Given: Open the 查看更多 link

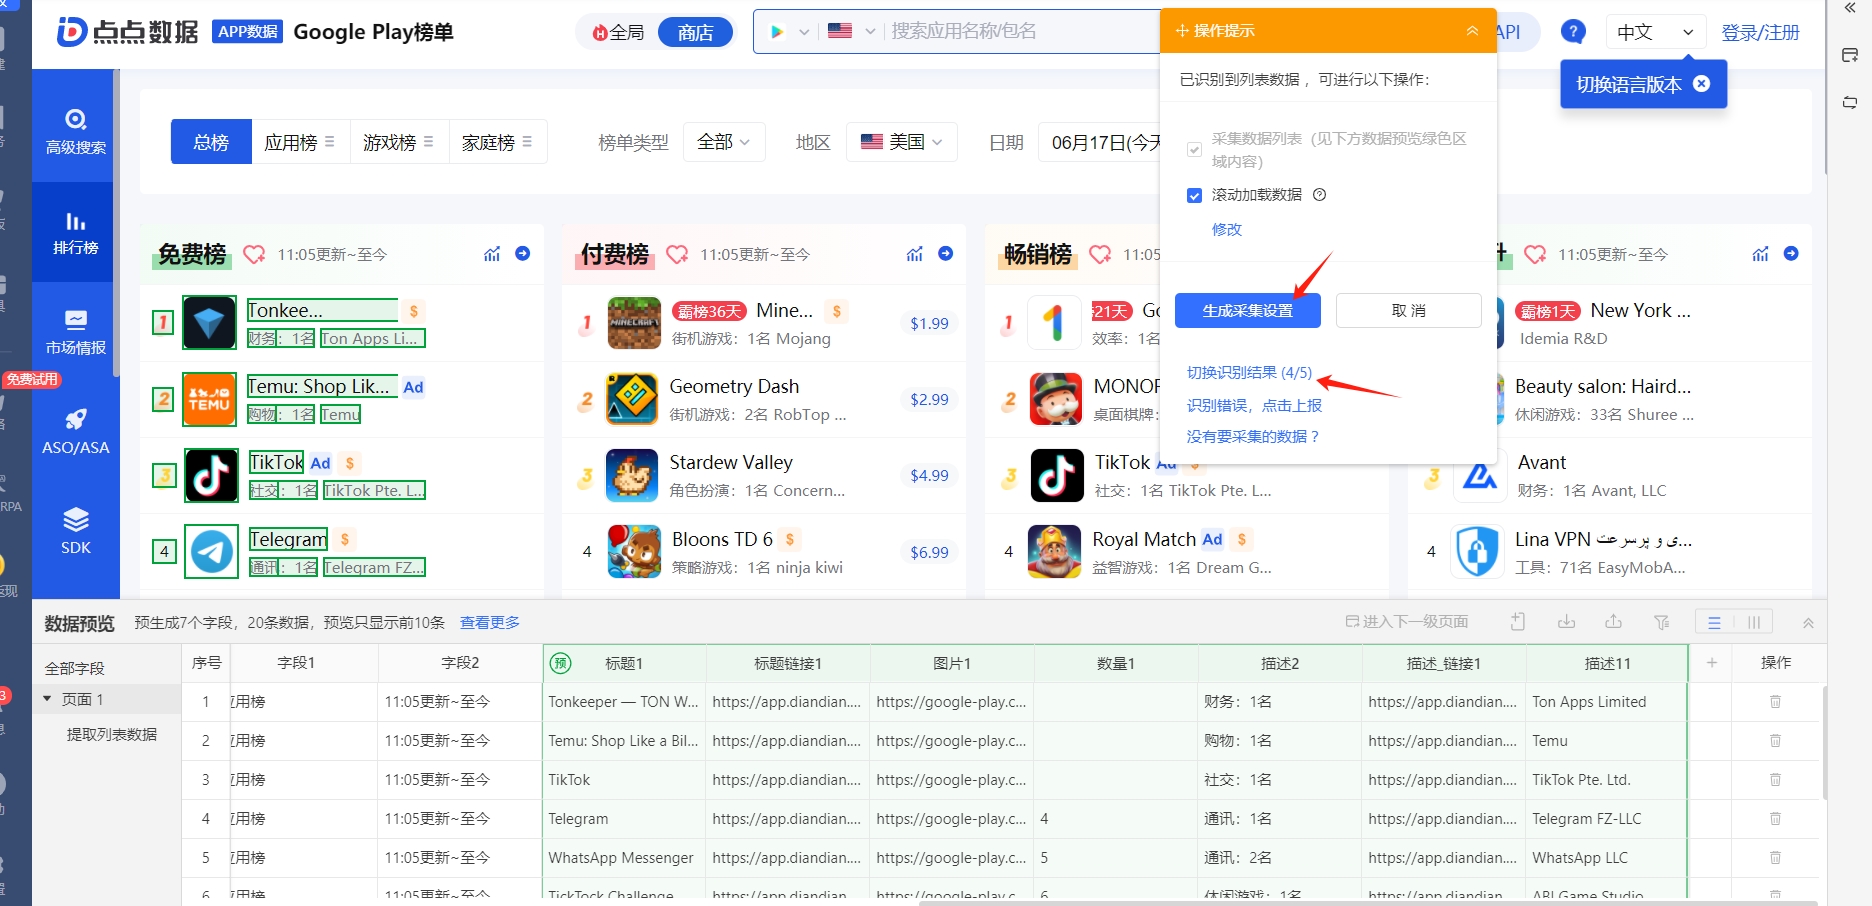Looking at the screenshot, I should coord(490,622).
